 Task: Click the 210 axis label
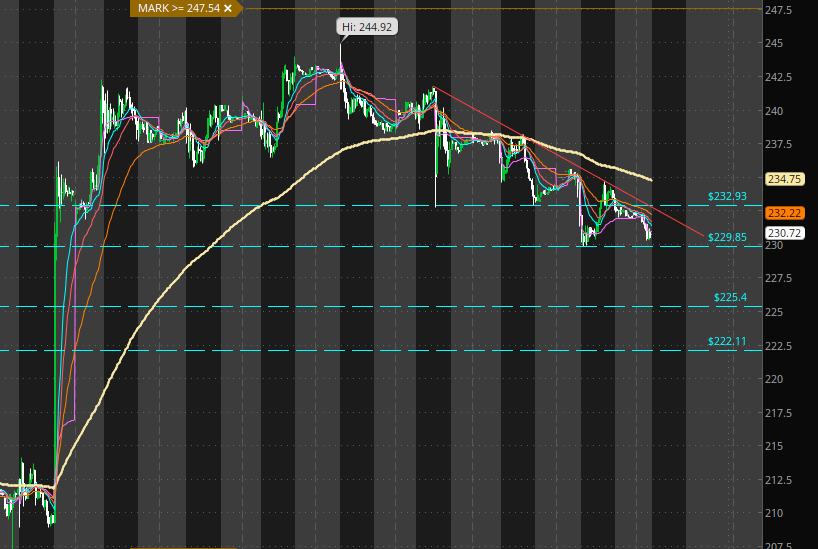tap(774, 514)
